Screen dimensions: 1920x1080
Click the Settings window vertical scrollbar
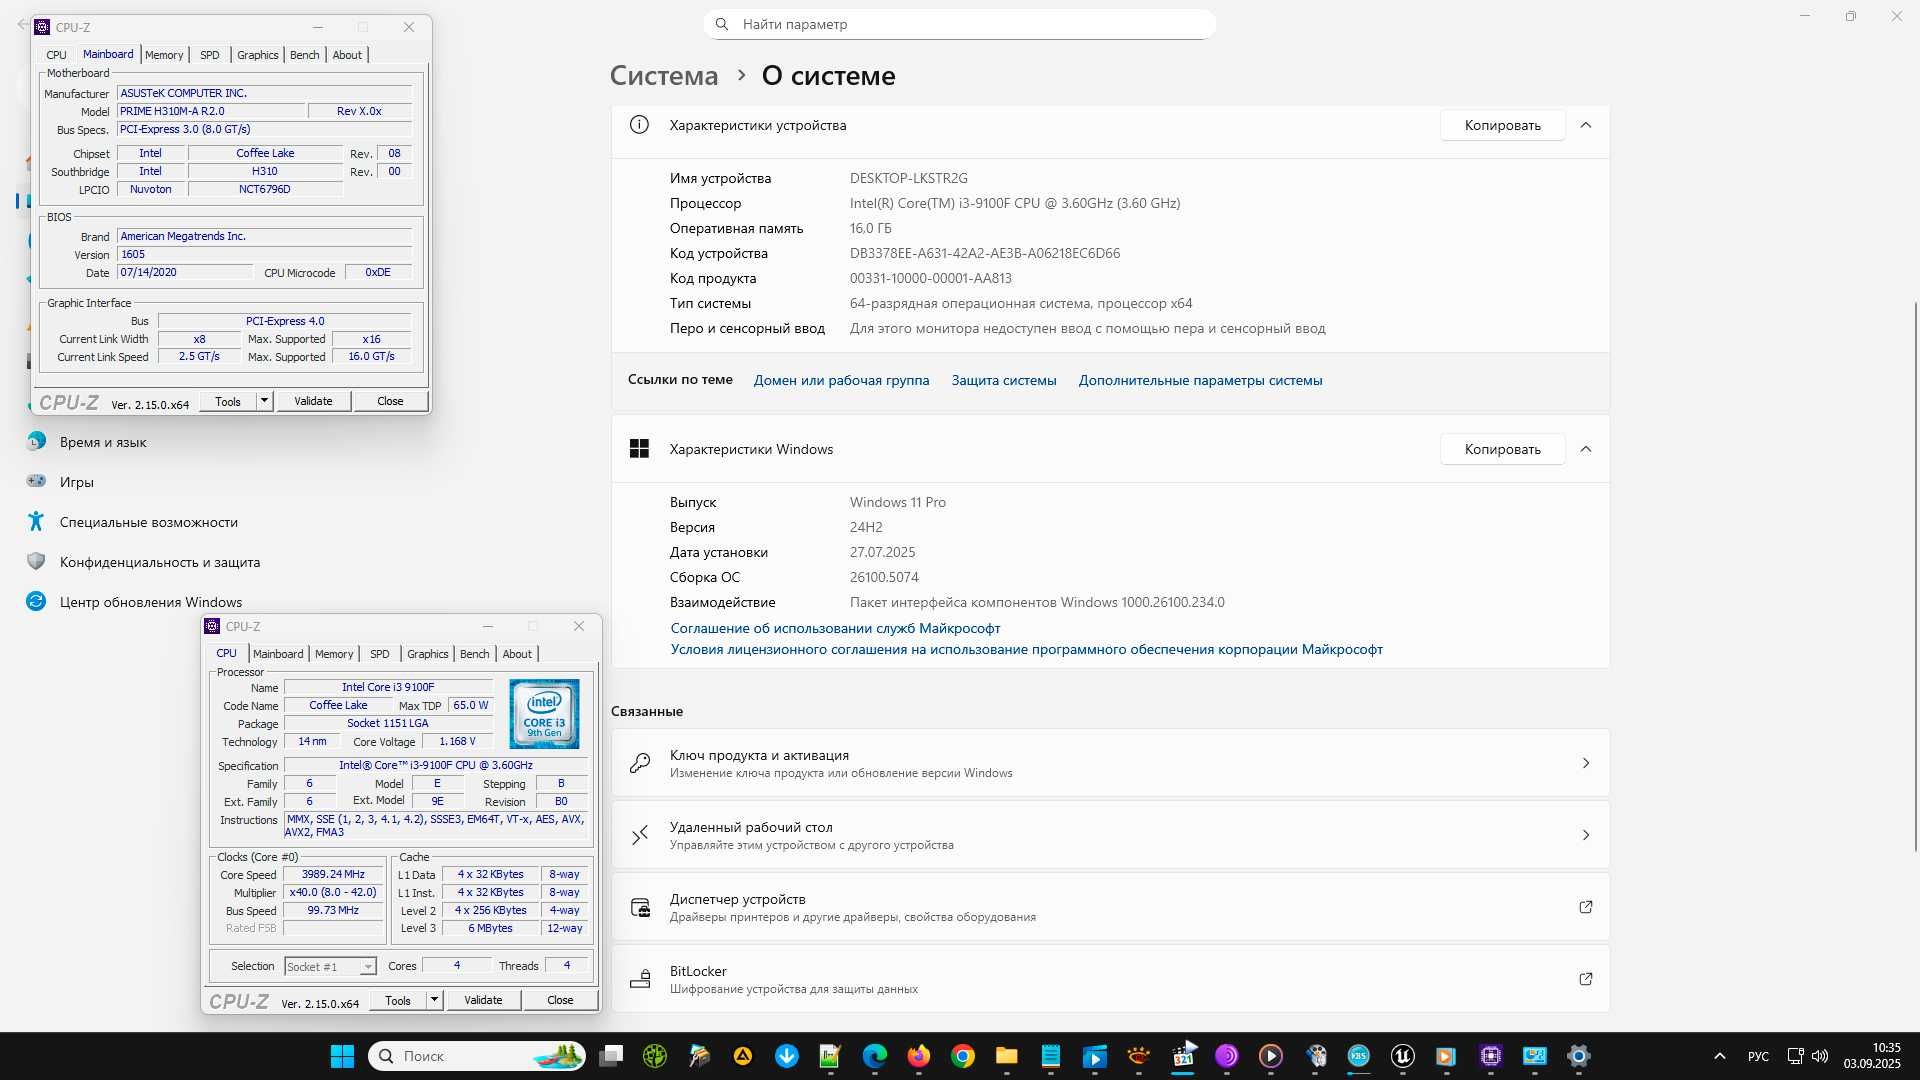click(1916, 575)
